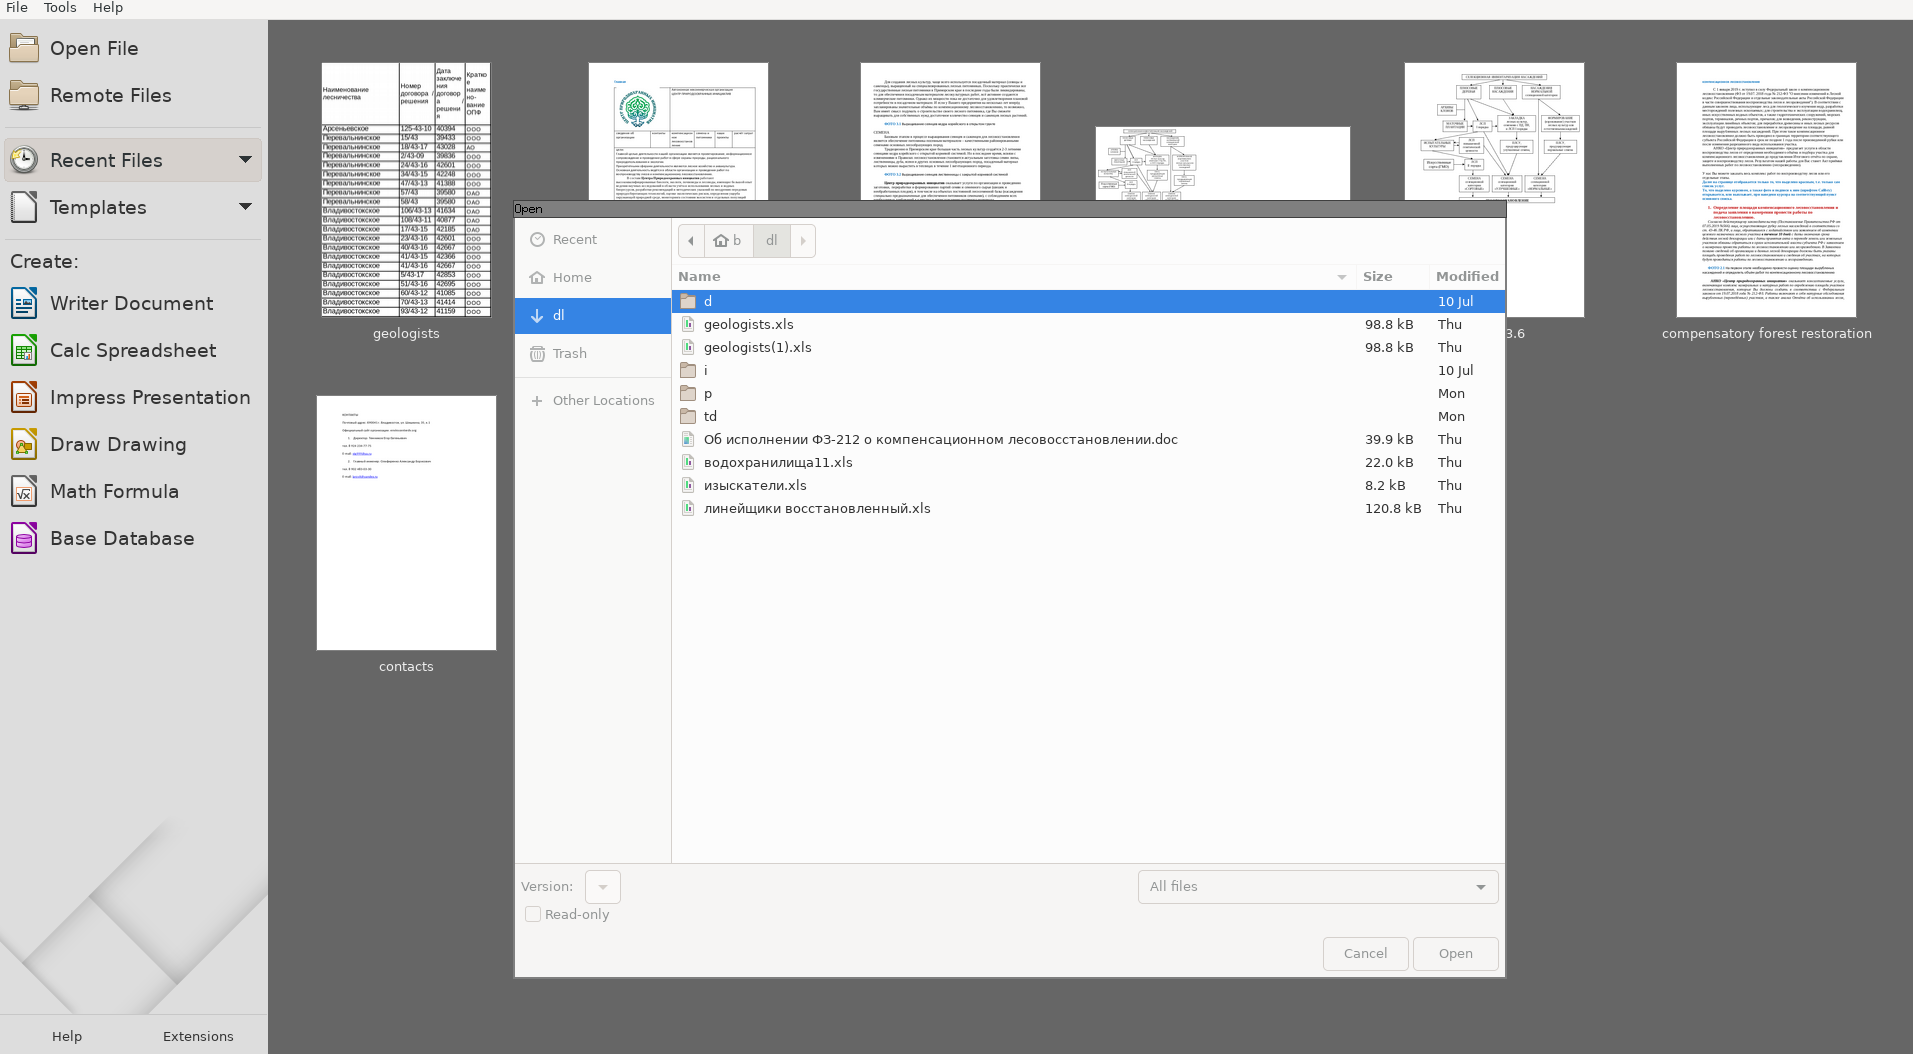
Task: Open the Help menu in menu bar
Action: pyautogui.click(x=108, y=8)
